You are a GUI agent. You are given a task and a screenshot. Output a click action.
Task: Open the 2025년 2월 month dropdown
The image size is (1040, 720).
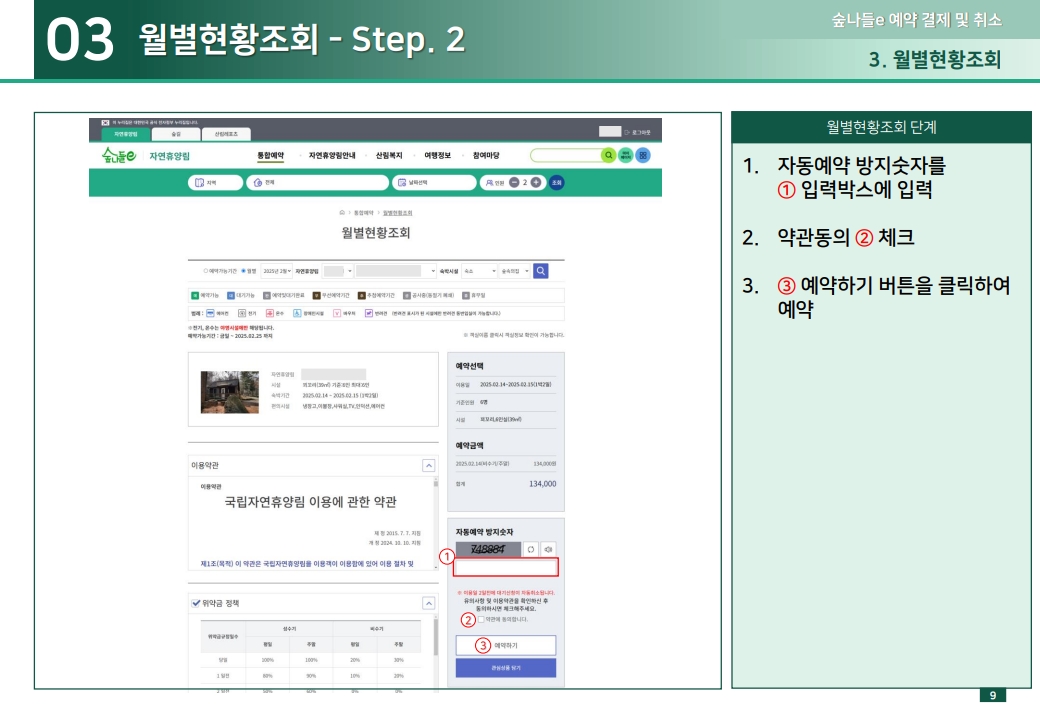pyautogui.click(x=276, y=271)
